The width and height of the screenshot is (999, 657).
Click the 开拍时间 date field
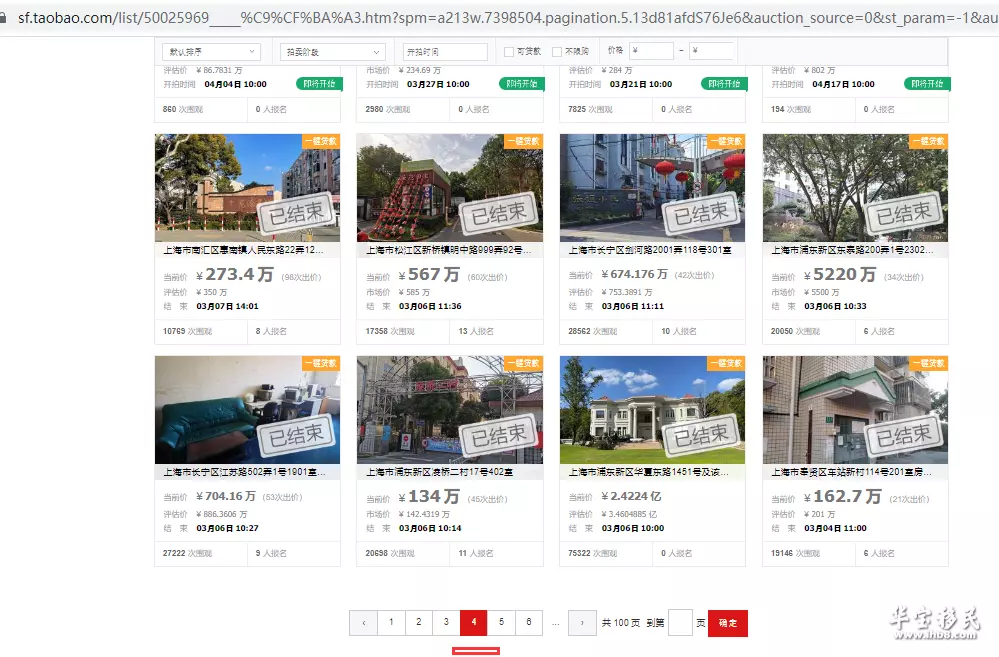[x=445, y=52]
